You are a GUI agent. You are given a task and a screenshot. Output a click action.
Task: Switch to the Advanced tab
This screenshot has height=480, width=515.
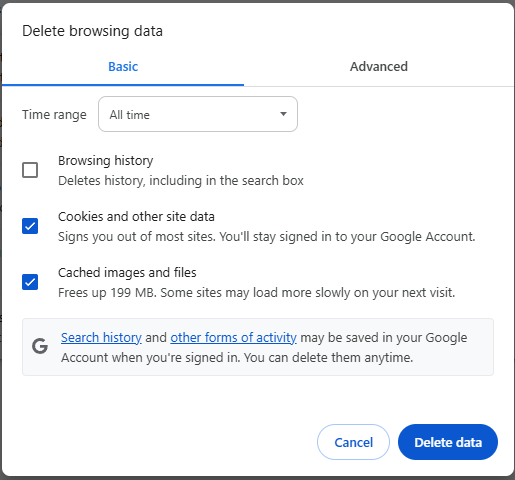(x=379, y=67)
